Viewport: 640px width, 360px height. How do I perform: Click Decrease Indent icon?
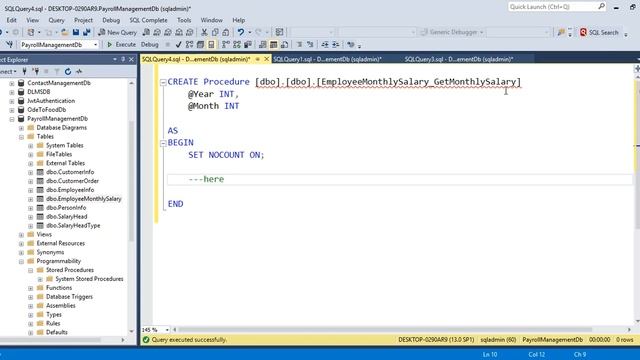(325, 44)
